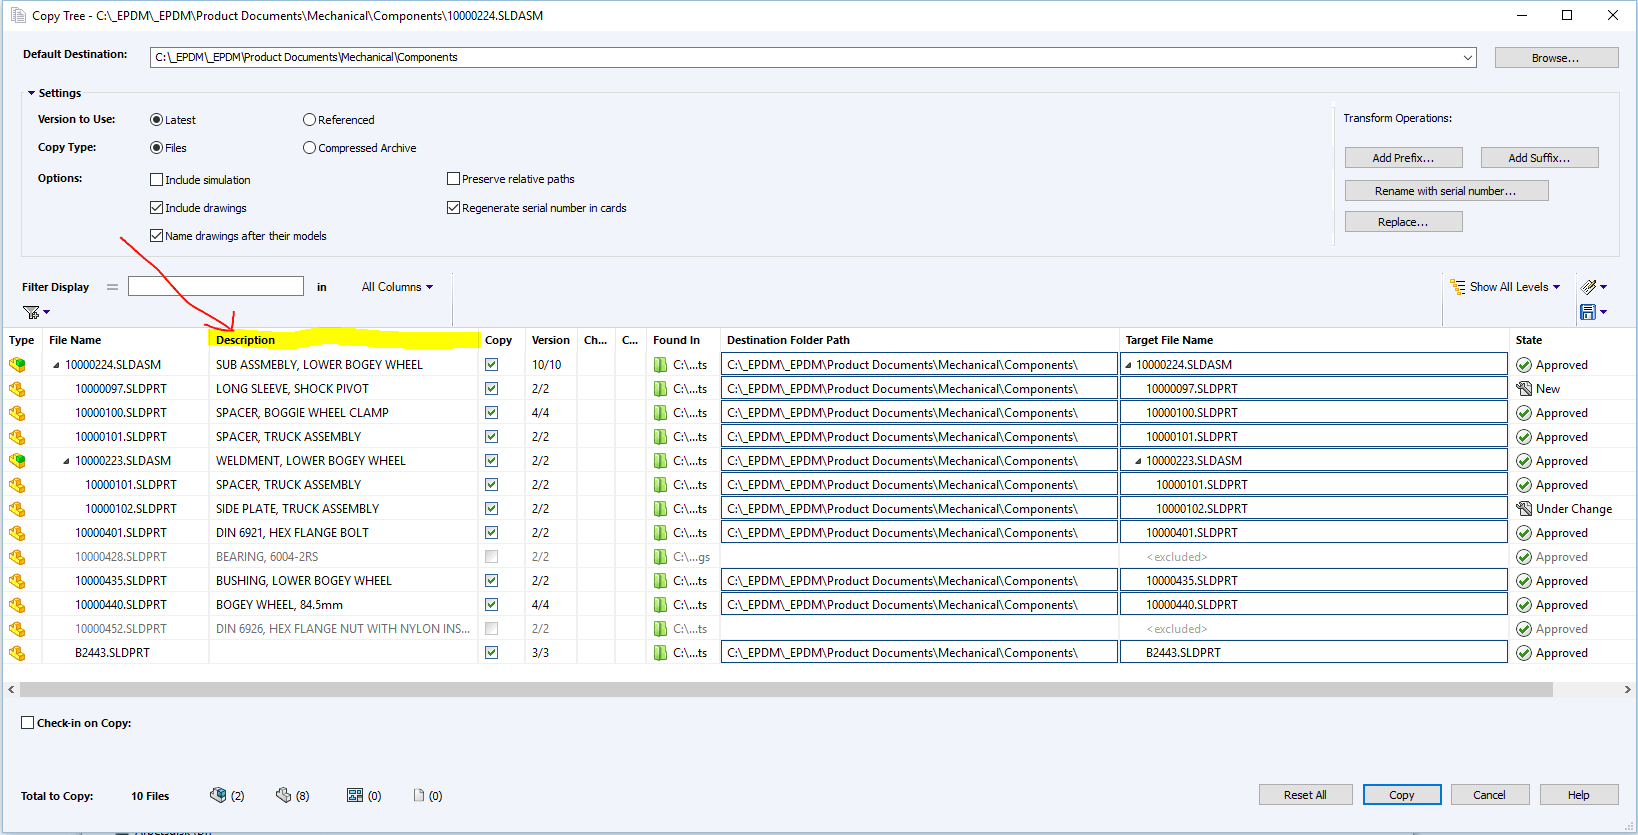The height and width of the screenshot is (835, 1638).
Task: Click the green Found In folder icon for B2443.SLDPRT
Action: coord(660,653)
